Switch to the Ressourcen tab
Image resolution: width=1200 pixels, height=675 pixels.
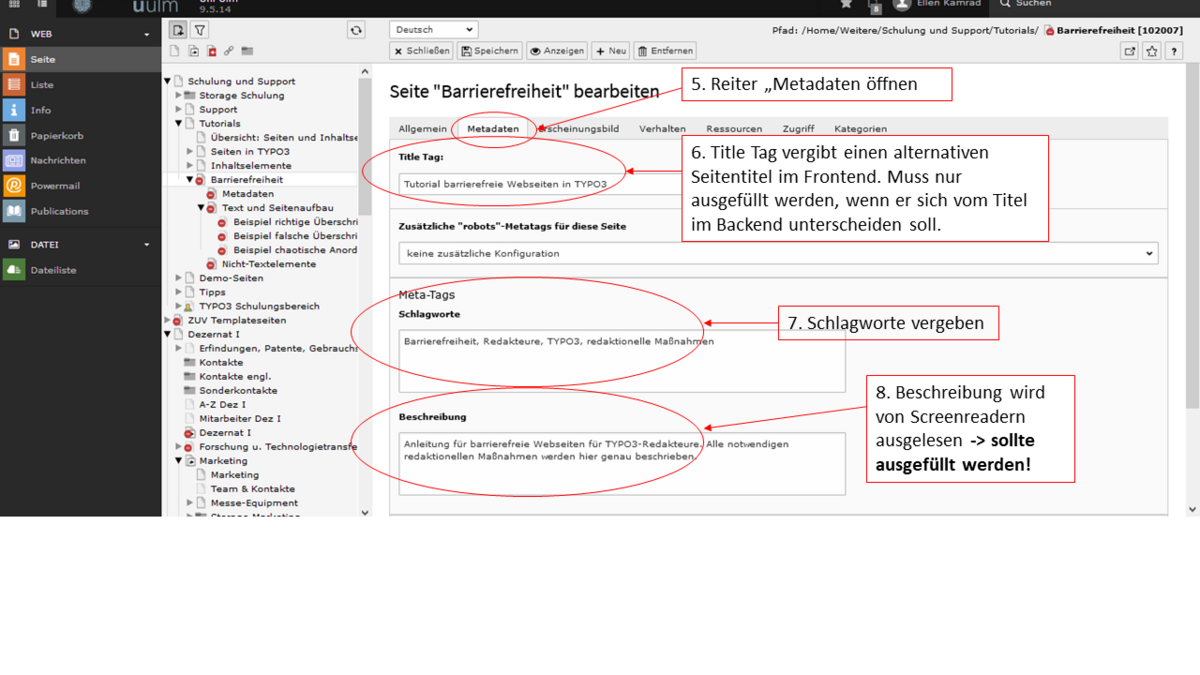click(734, 129)
